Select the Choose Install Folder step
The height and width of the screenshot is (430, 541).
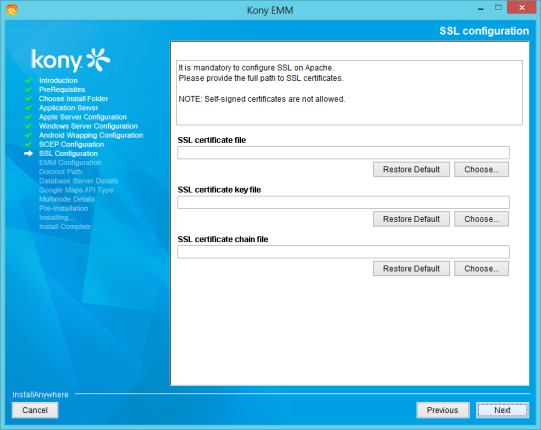[x=73, y=99]
